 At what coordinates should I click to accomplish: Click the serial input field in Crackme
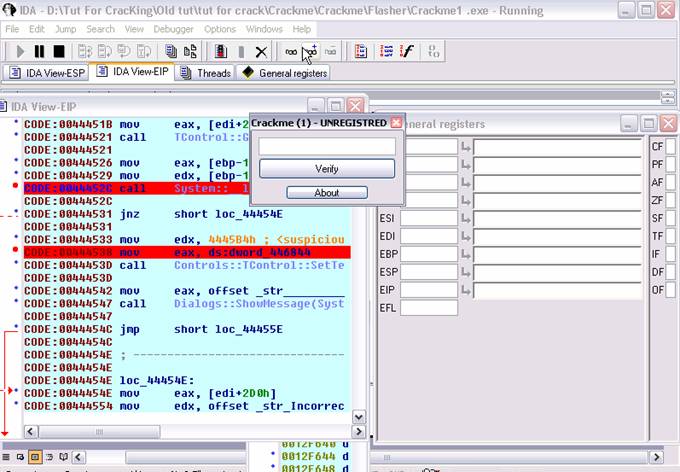[x=327, y=147]
